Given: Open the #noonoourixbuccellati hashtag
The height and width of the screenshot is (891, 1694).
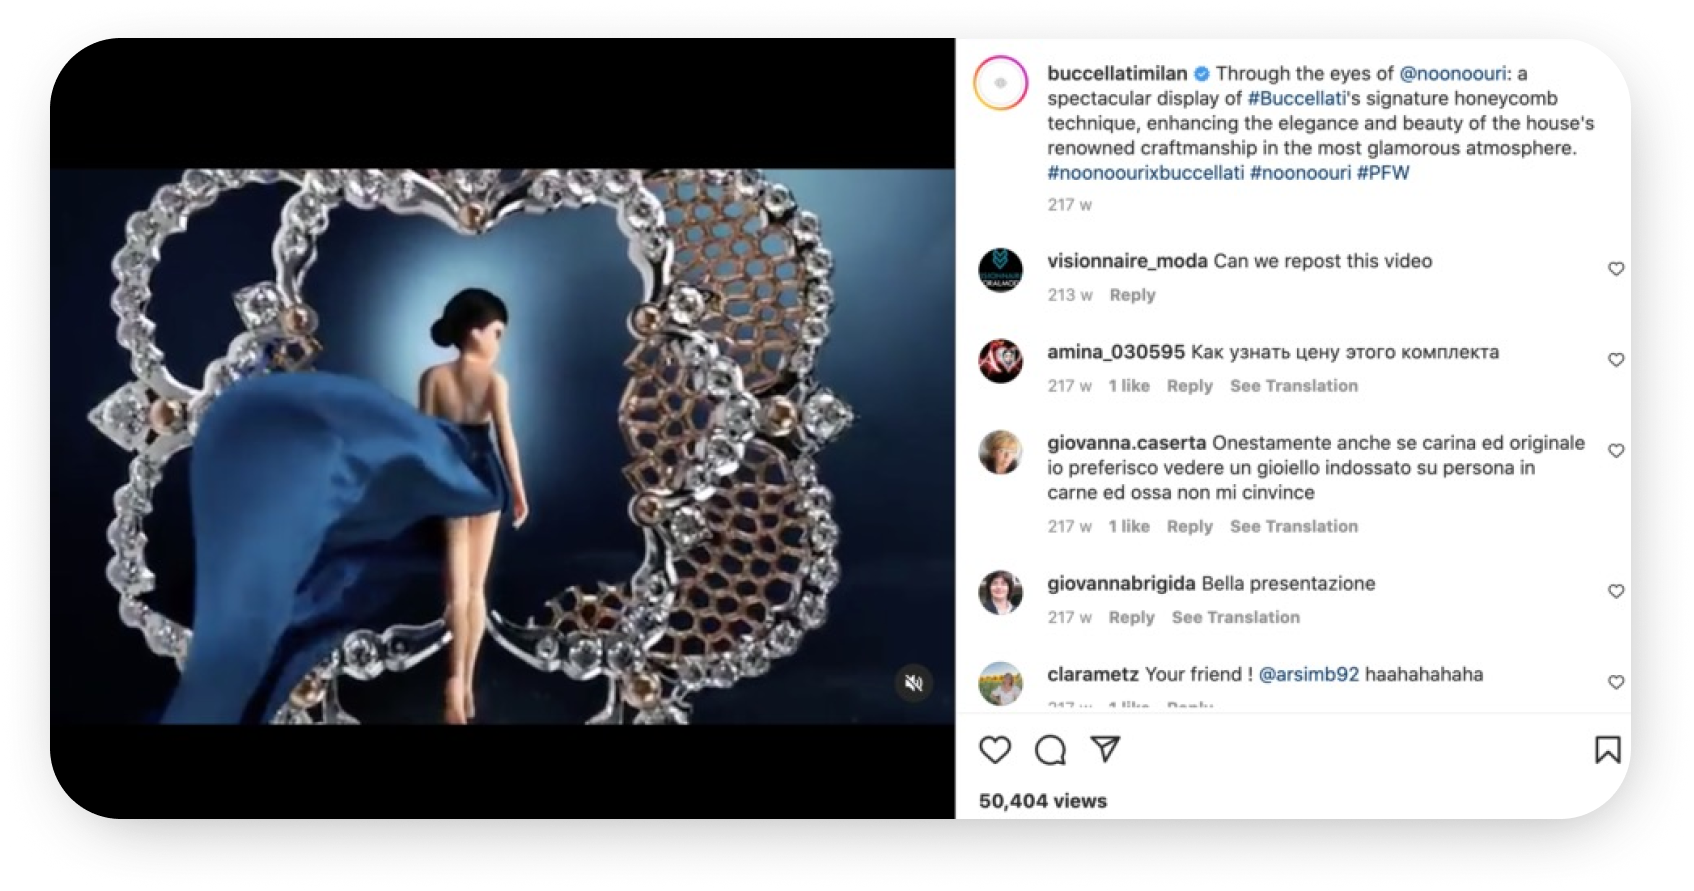Looking at the screenshot, I should (x=1145, y=173).
